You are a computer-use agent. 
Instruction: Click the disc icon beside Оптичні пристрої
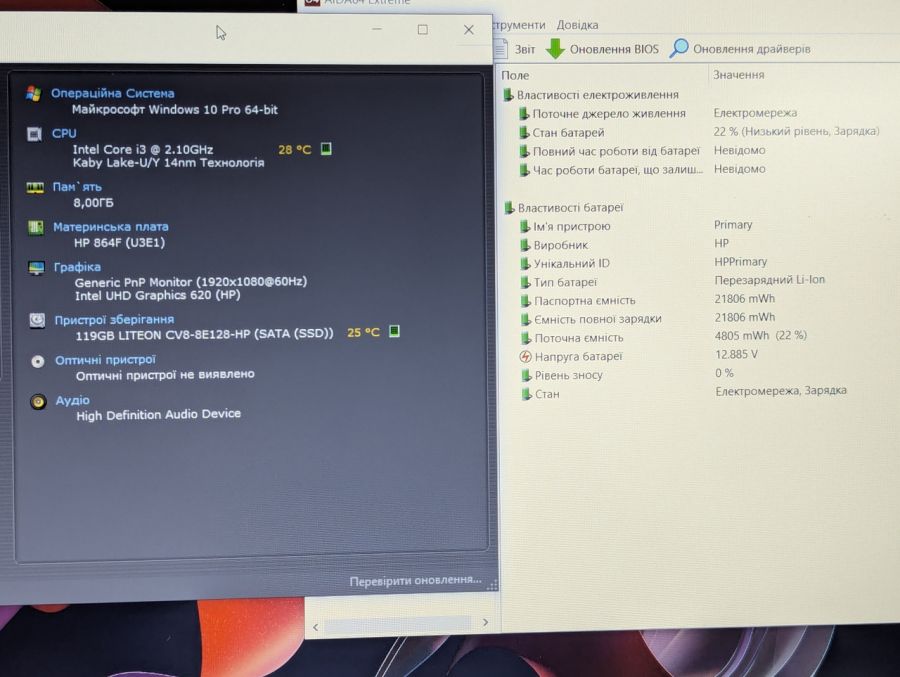(38, 361)
